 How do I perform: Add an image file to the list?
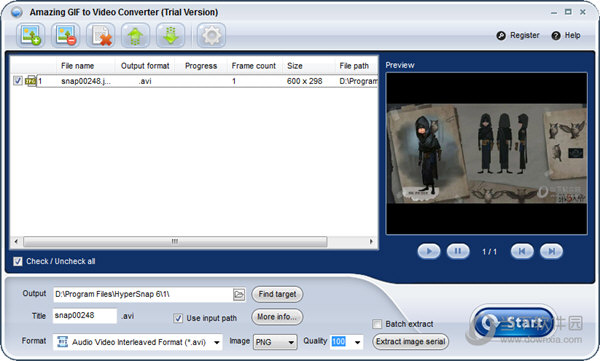click(x=31, y=35)
